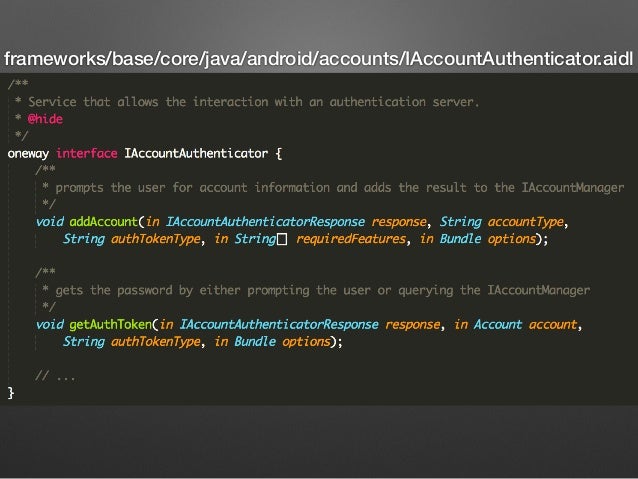This screenshot has height=479, width=638.
Task: Click the green 'addAccount' method name
Action: [103, 222]
